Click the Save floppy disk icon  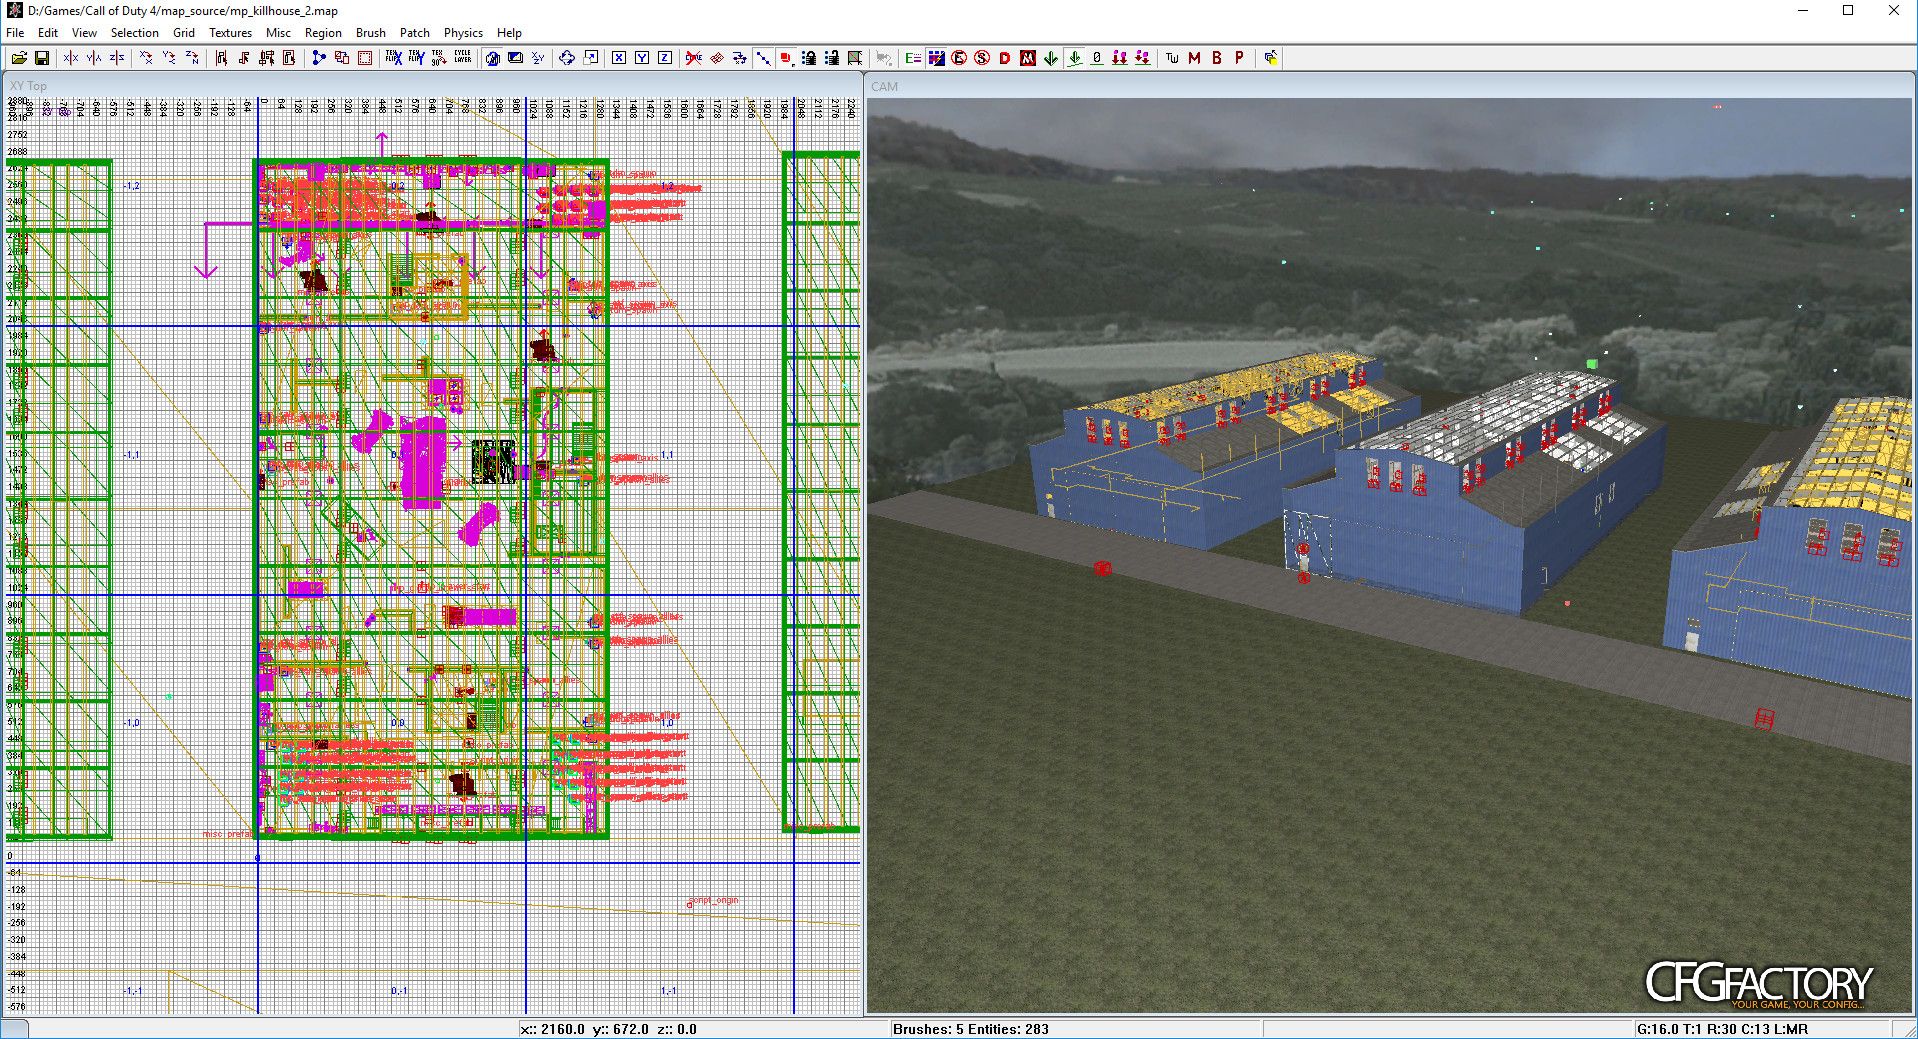(x=42, y=58)
